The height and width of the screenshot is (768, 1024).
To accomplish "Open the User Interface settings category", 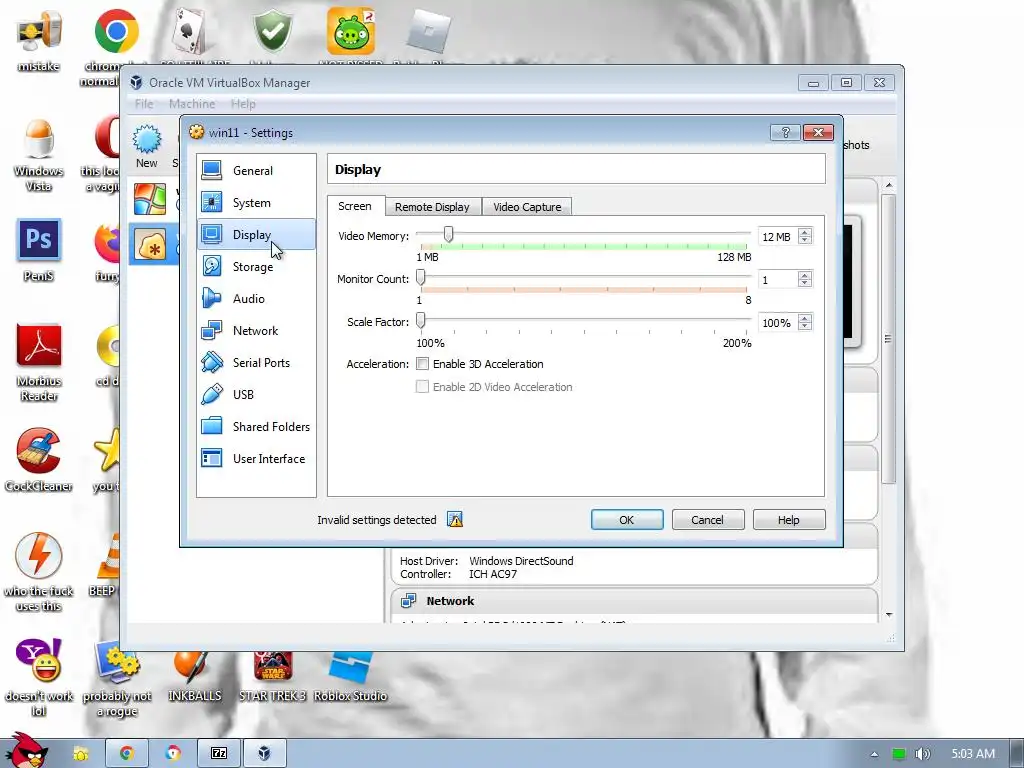I will point(256,458).
